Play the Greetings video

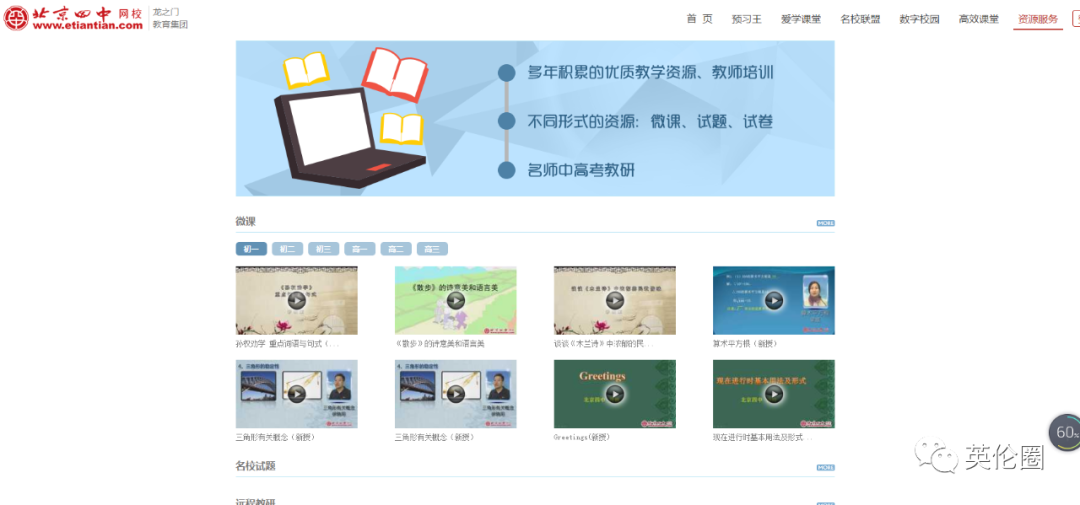[614, 393]
